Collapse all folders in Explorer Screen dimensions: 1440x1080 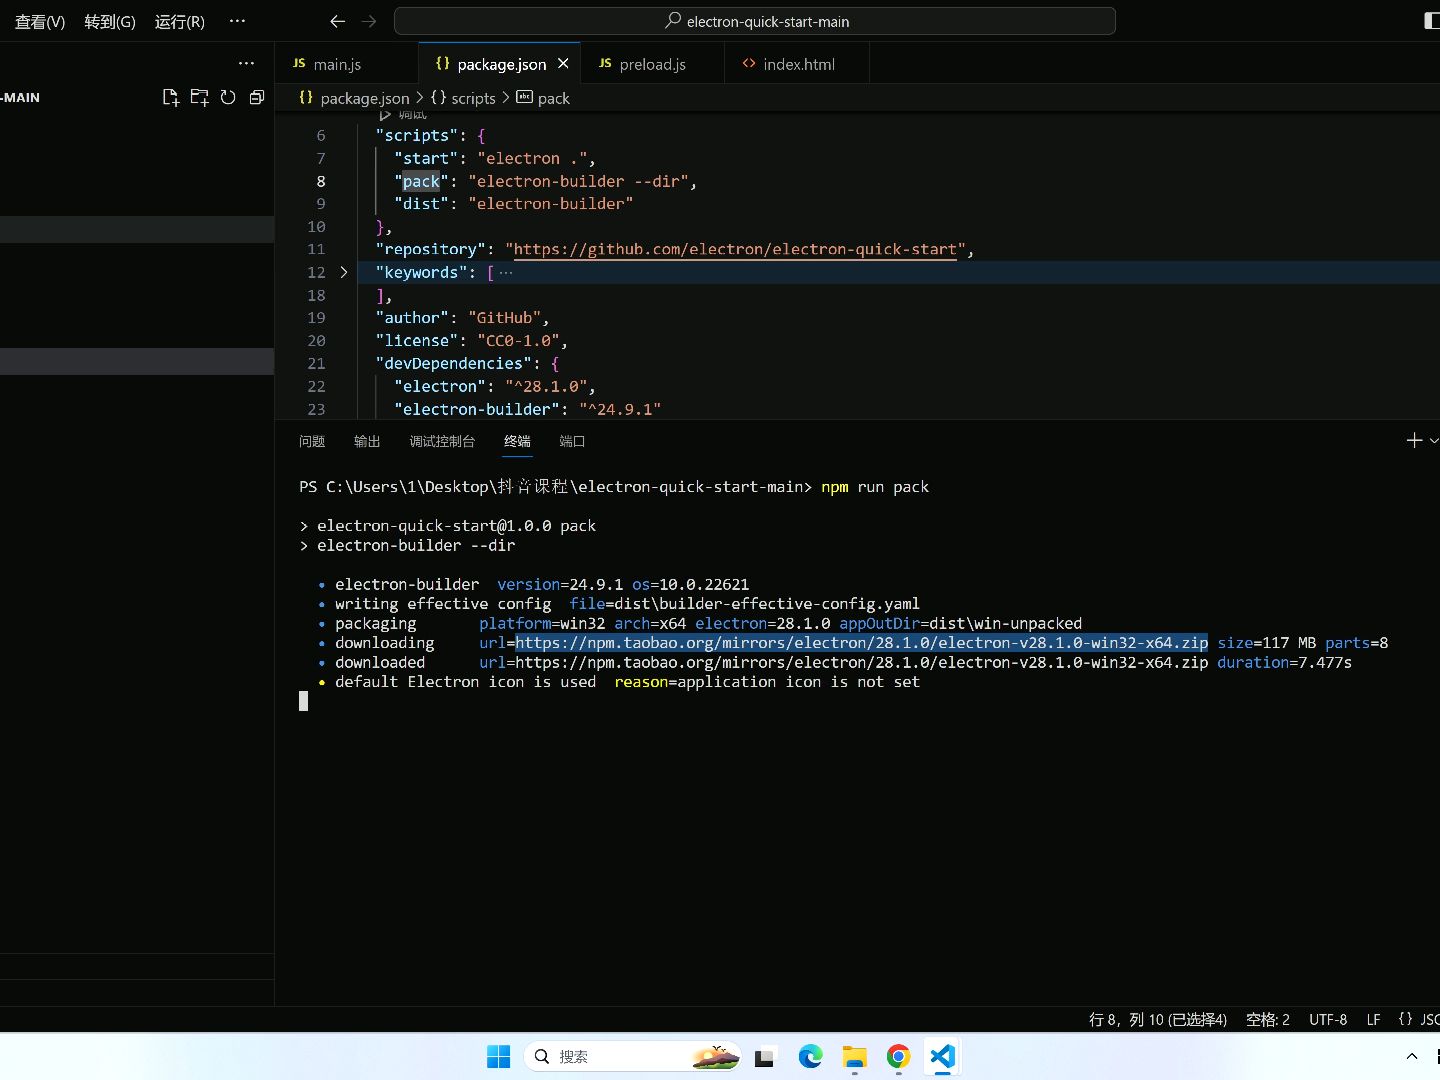click(257, 97)
